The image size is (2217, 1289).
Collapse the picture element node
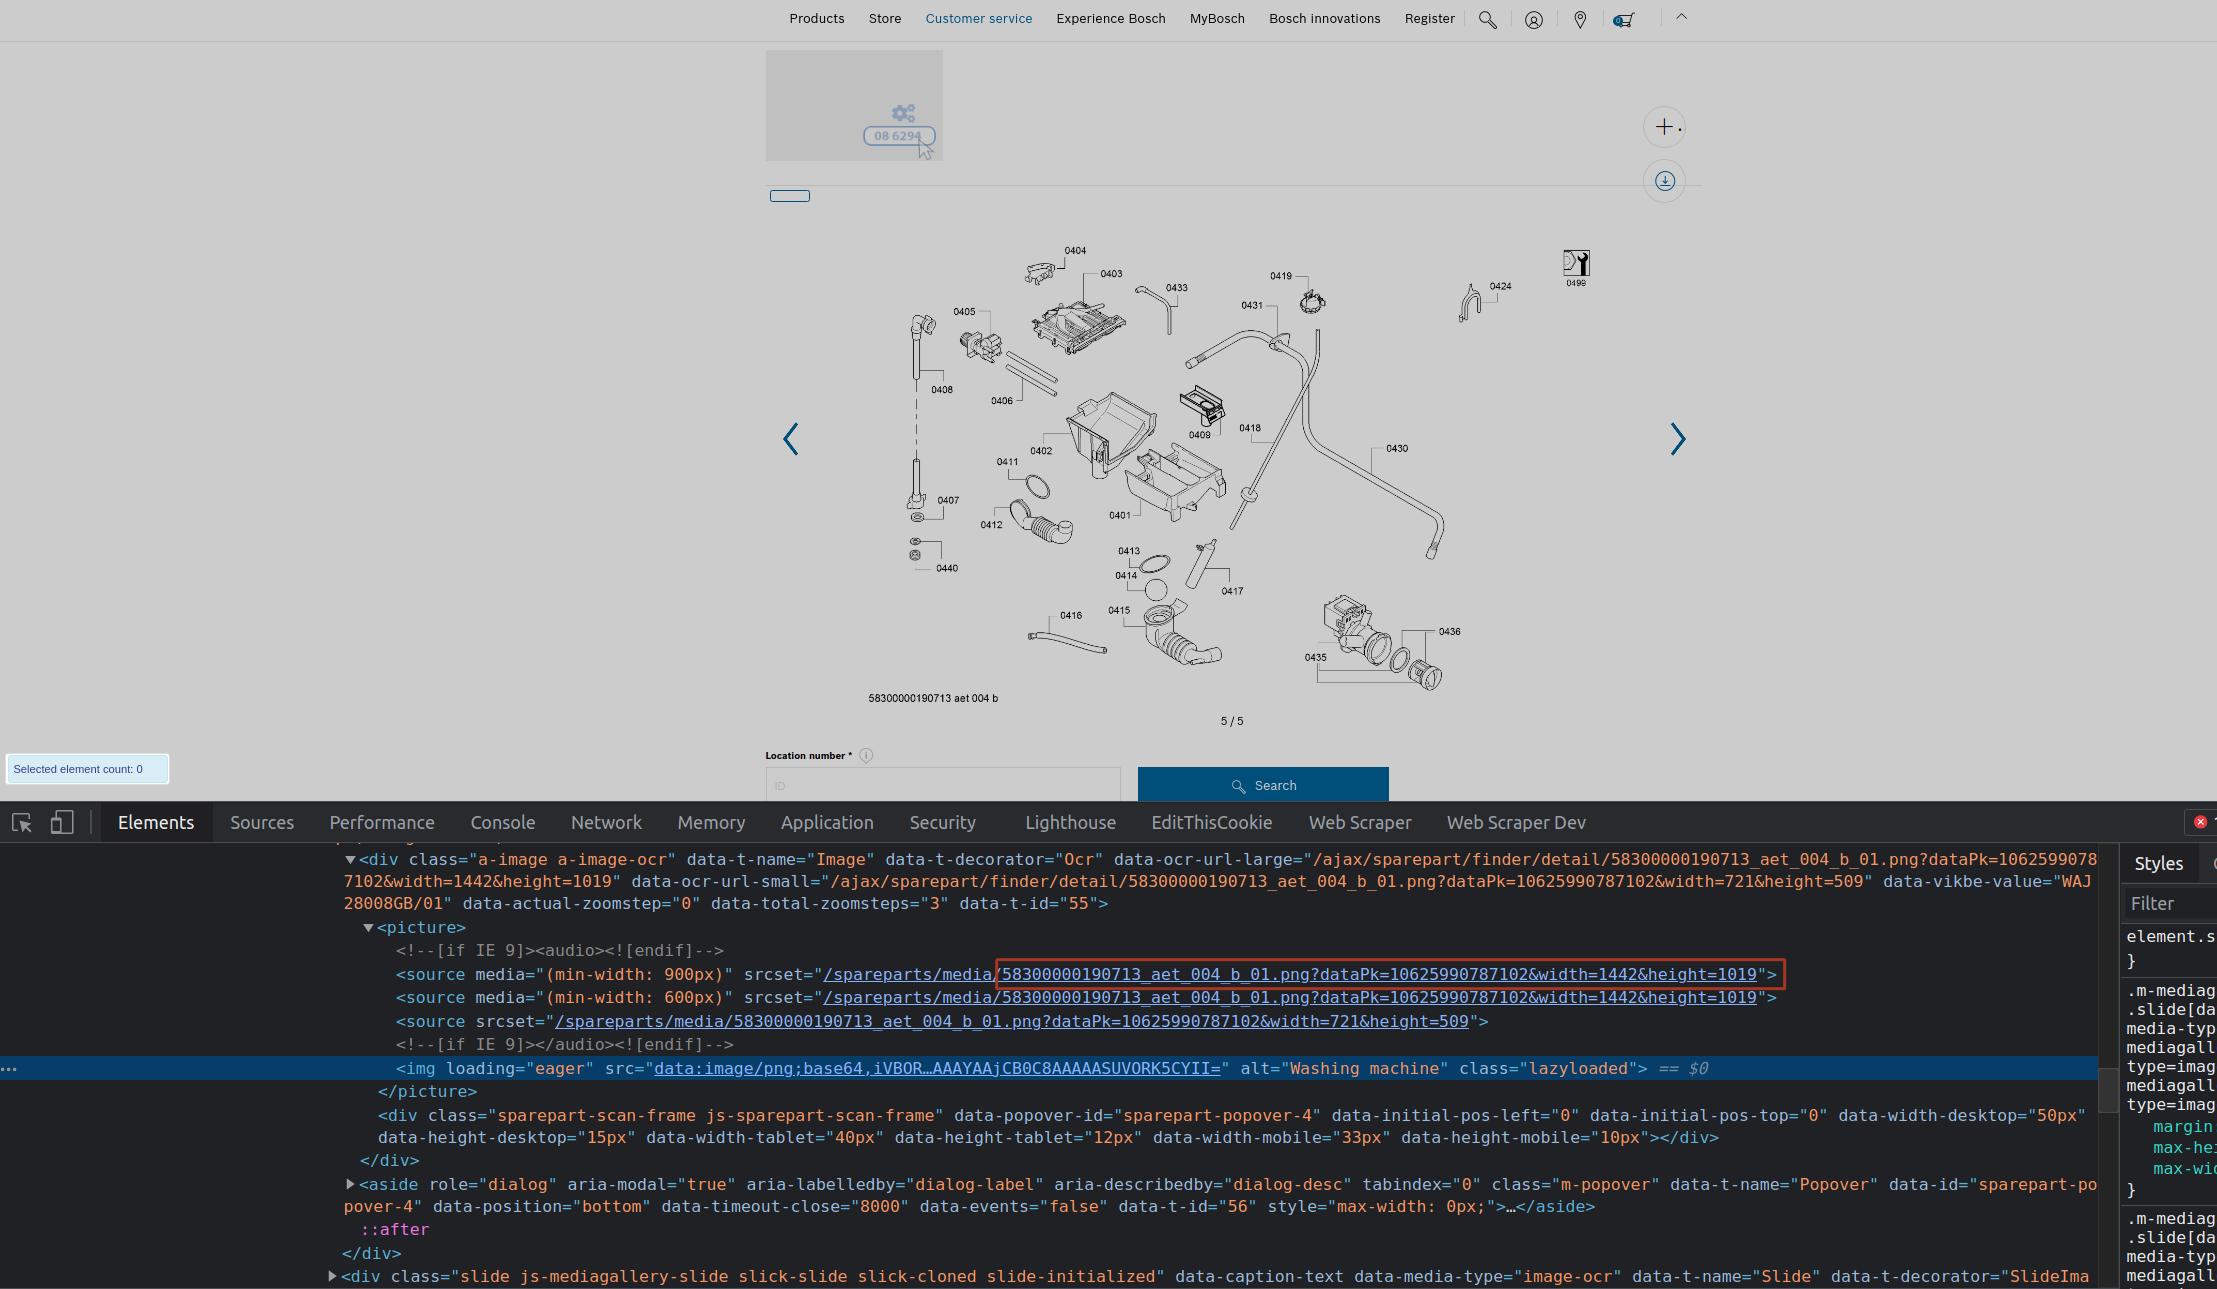click(368, 928)
